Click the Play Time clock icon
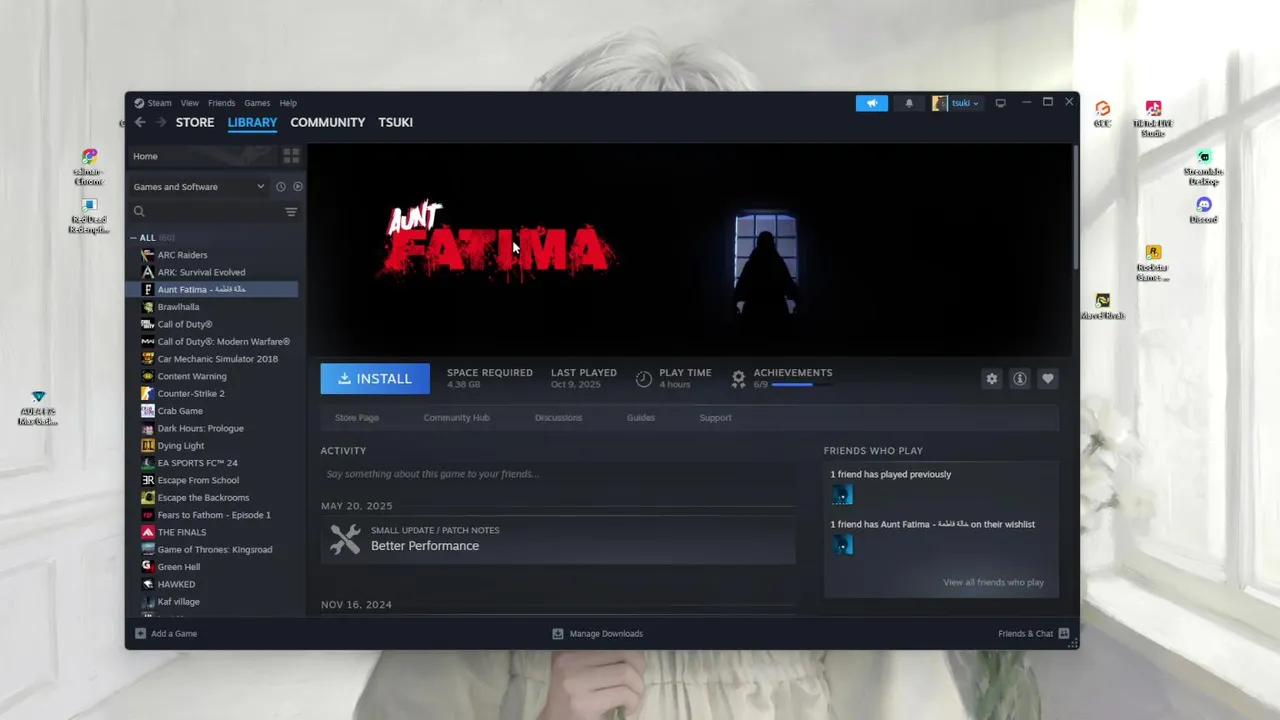Screen dimensions: 1280x720 tap(644, 379)
